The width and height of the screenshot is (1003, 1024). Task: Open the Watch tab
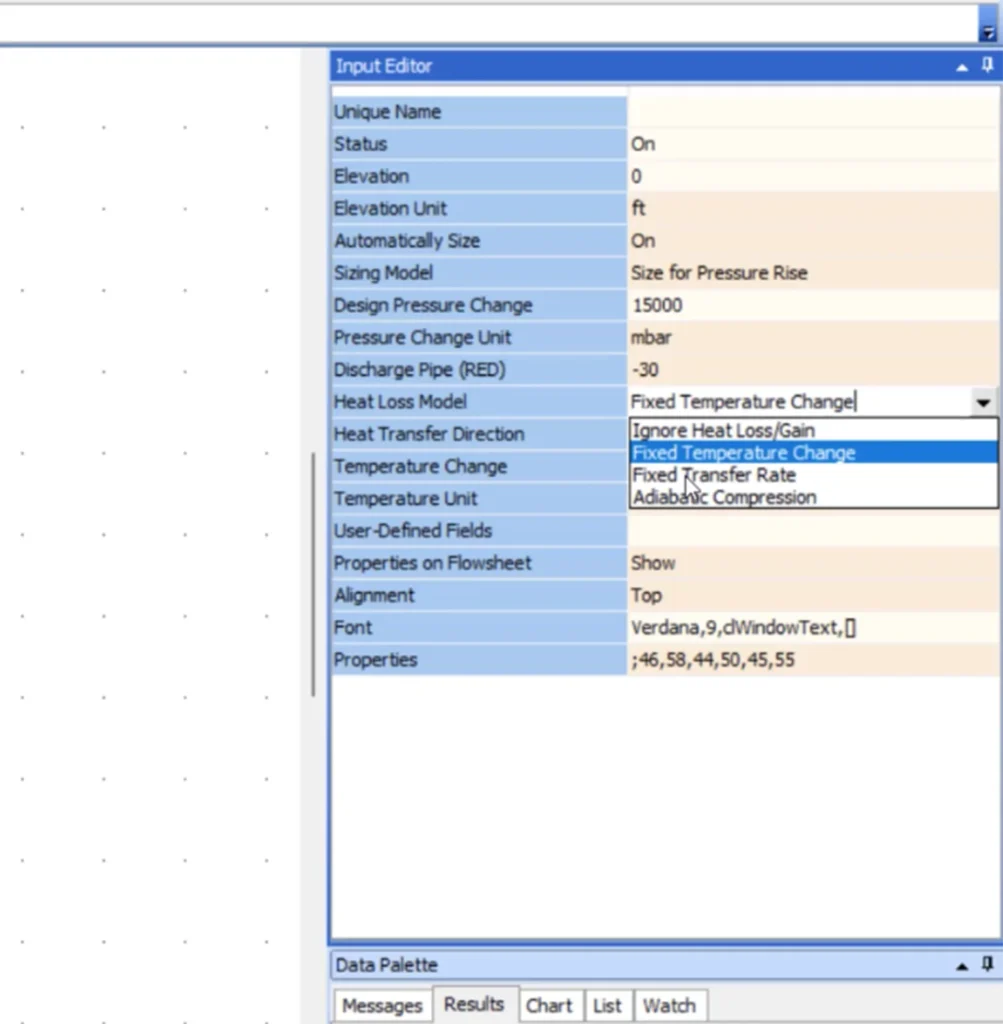[x=669, y=1005]
